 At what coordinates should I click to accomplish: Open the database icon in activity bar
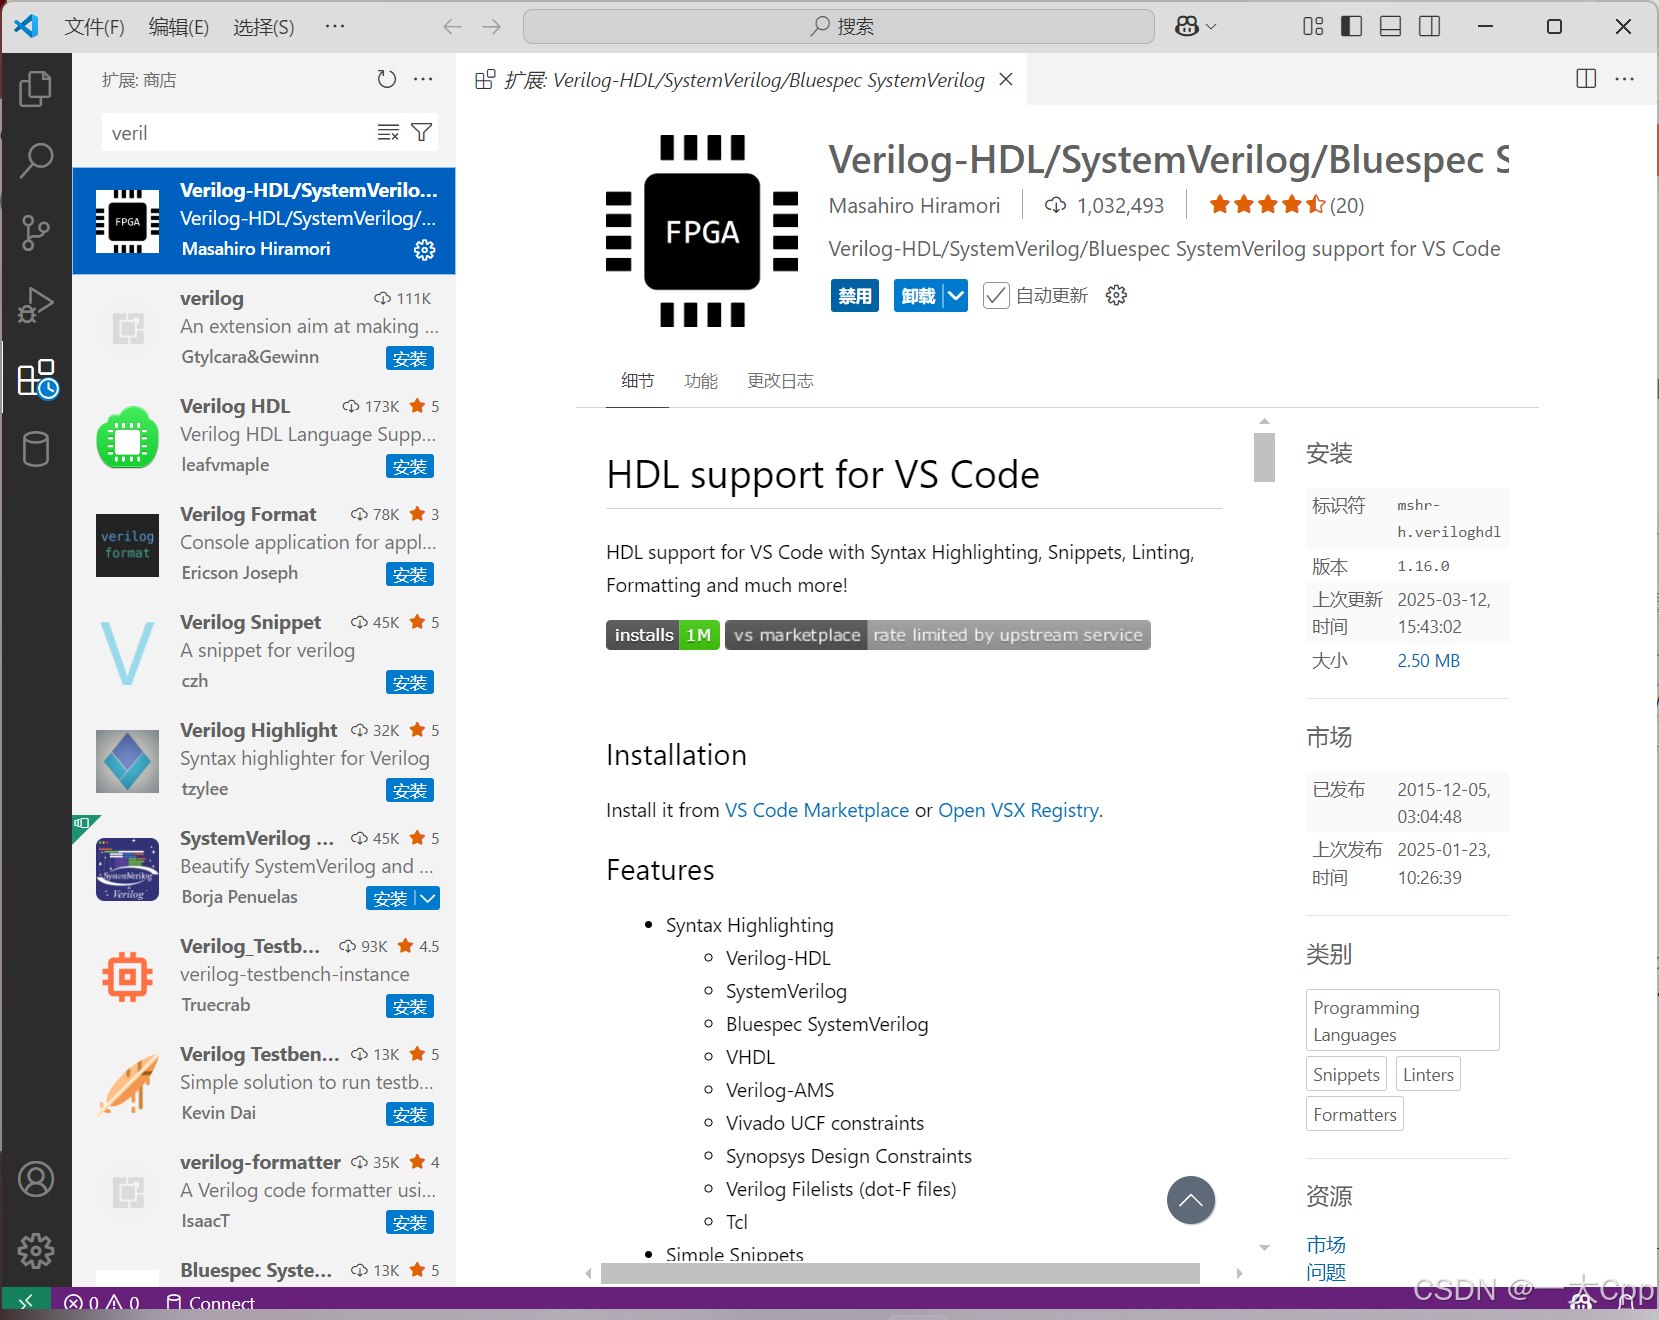point(36,449)
